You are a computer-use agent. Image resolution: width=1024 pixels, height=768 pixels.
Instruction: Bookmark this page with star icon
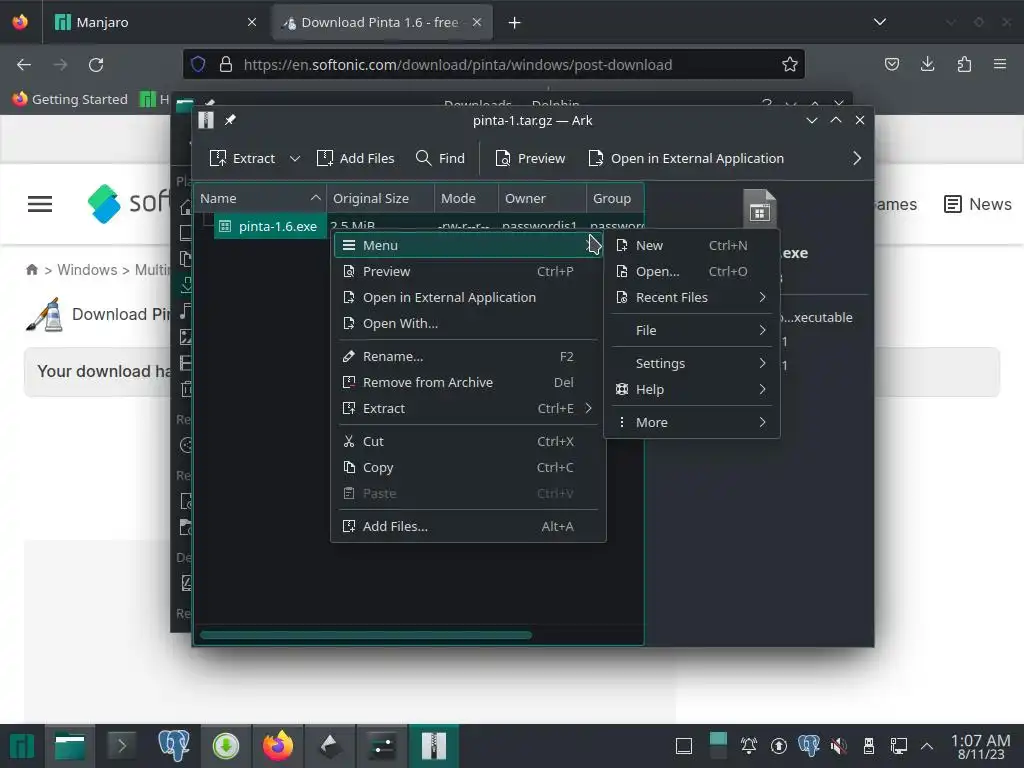pyautogui.click(x=790, y=65)
